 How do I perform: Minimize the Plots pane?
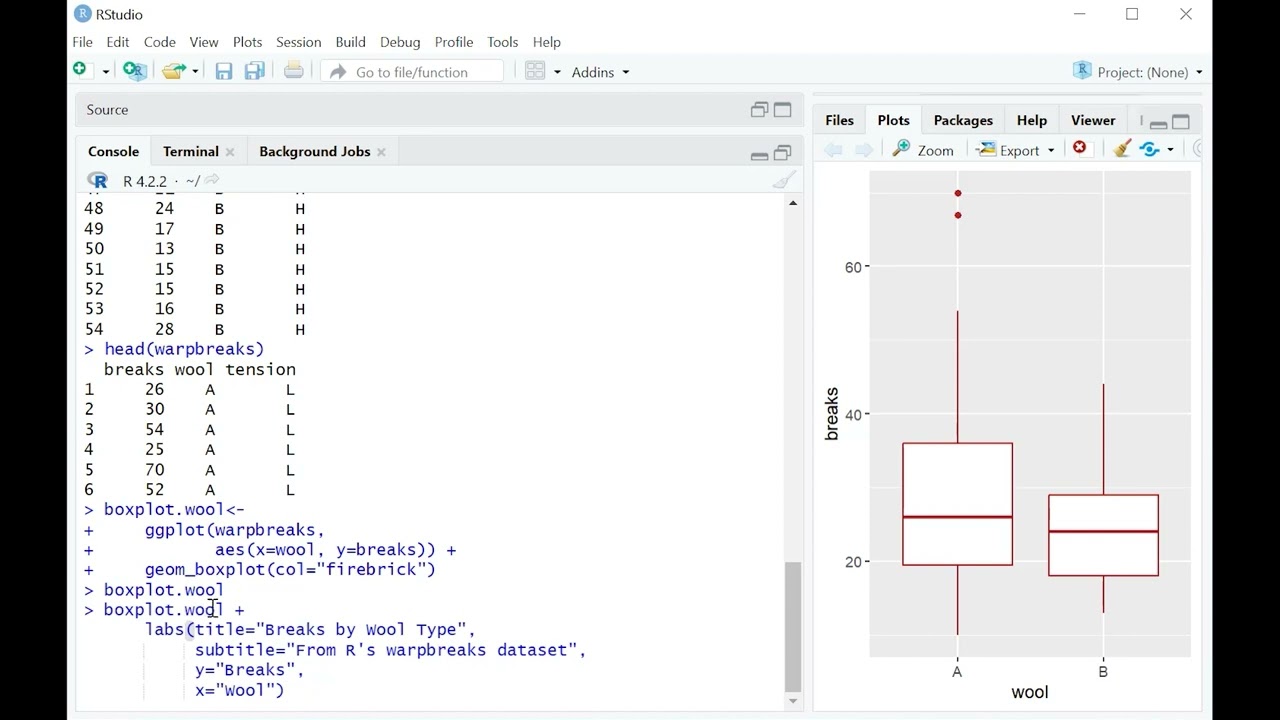1158,123
